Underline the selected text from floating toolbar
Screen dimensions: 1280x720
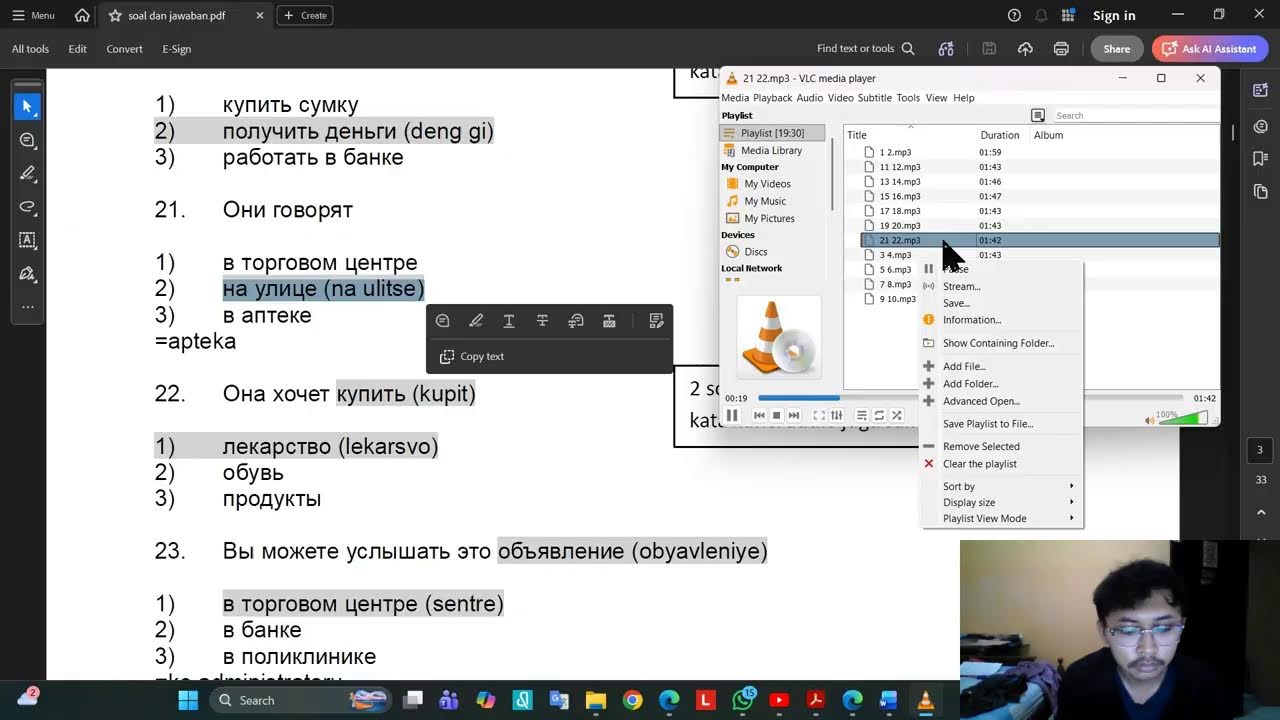(x=509, y=321)
